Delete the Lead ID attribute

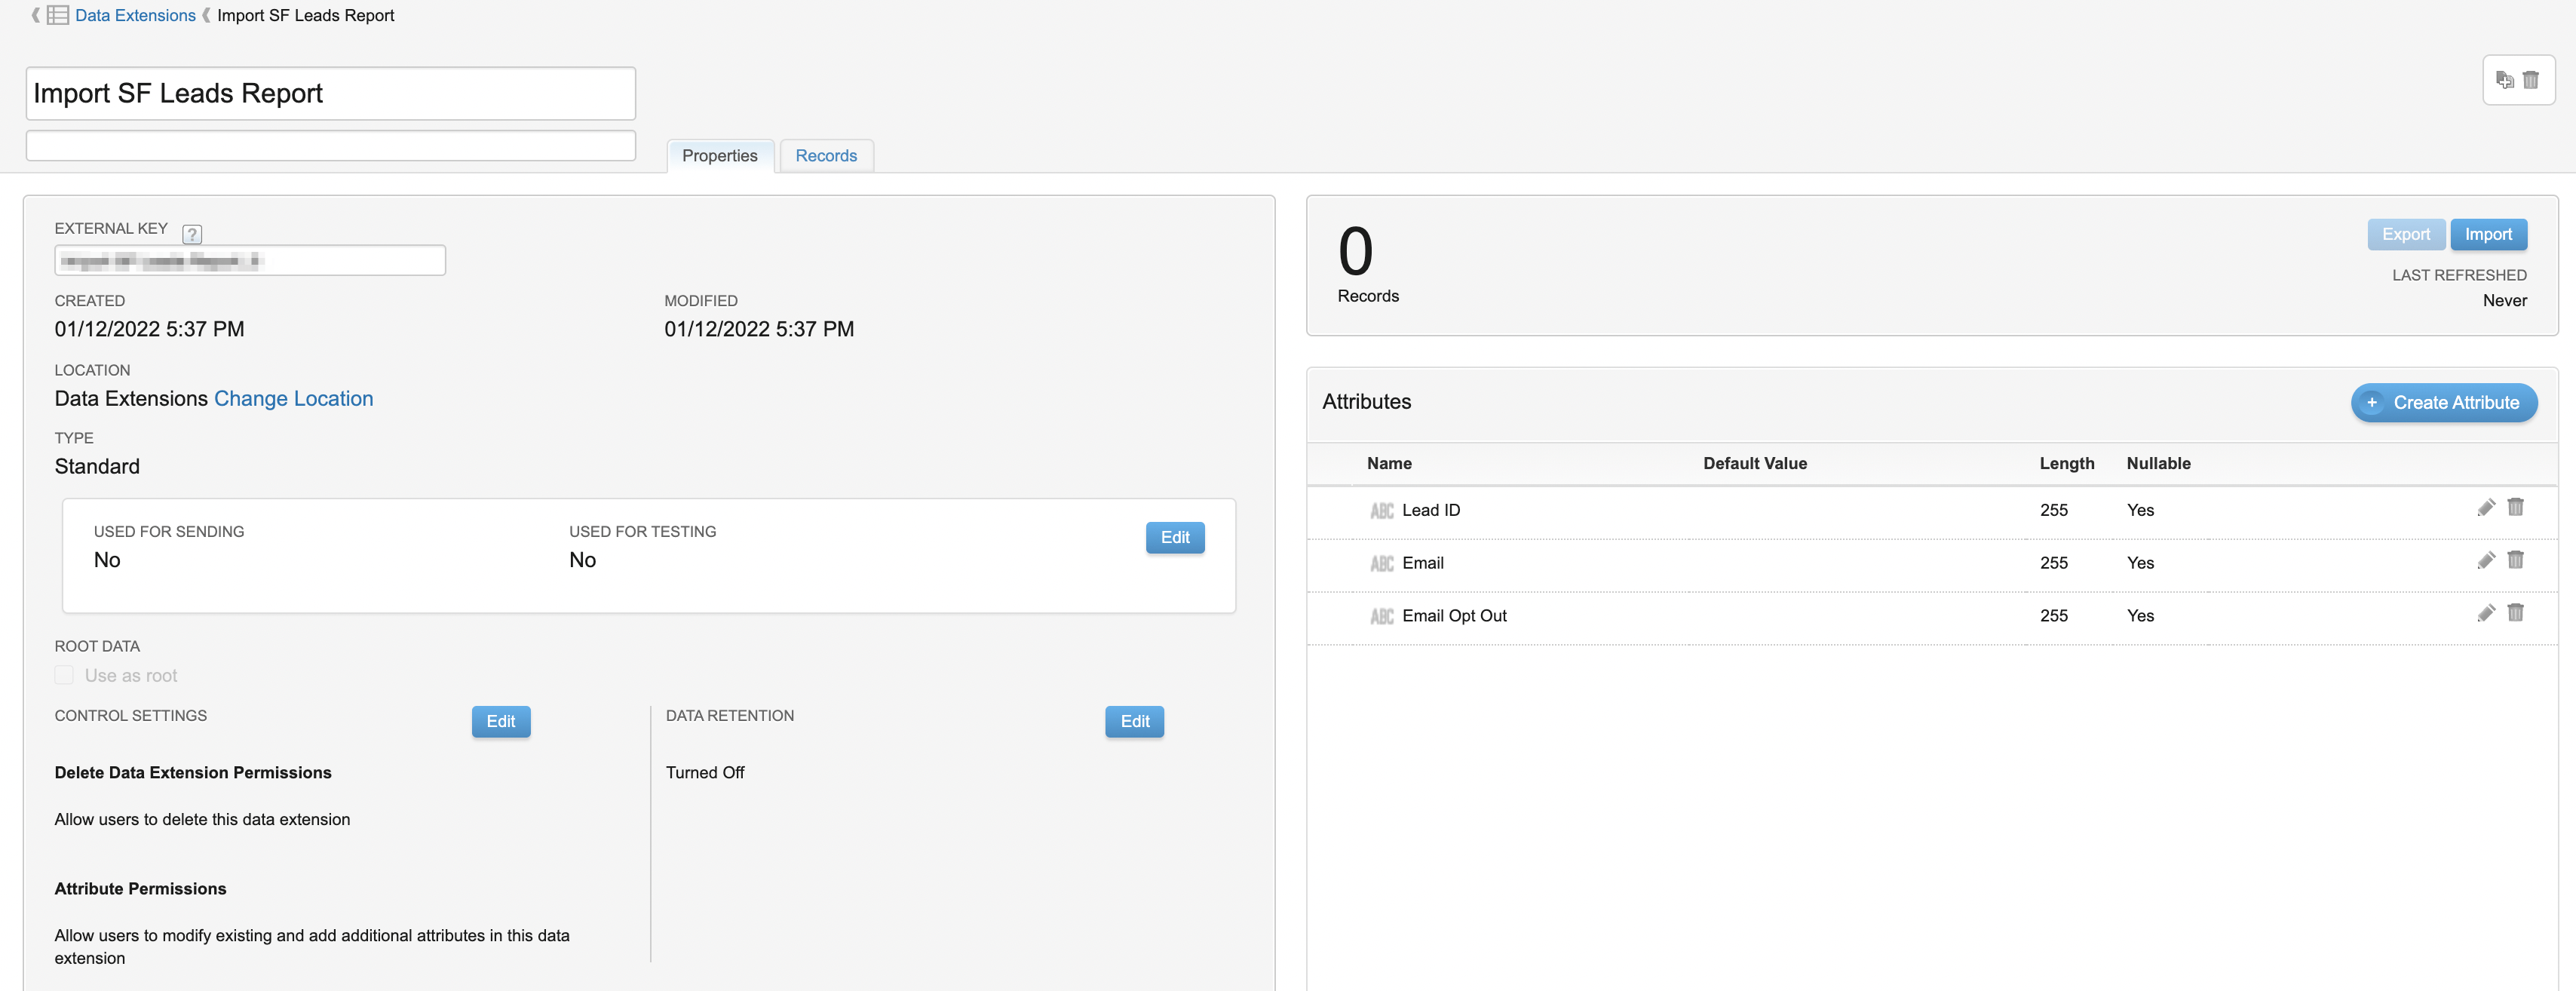2515,508
